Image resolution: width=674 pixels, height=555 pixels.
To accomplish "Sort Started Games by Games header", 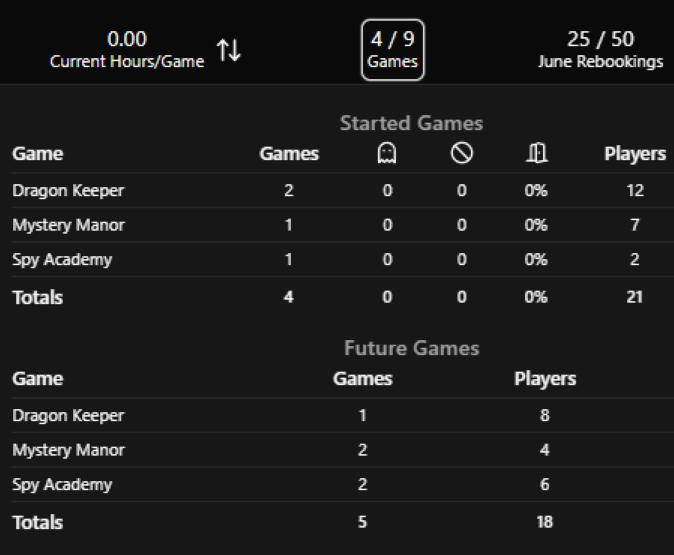I will (x=289, y=153).
